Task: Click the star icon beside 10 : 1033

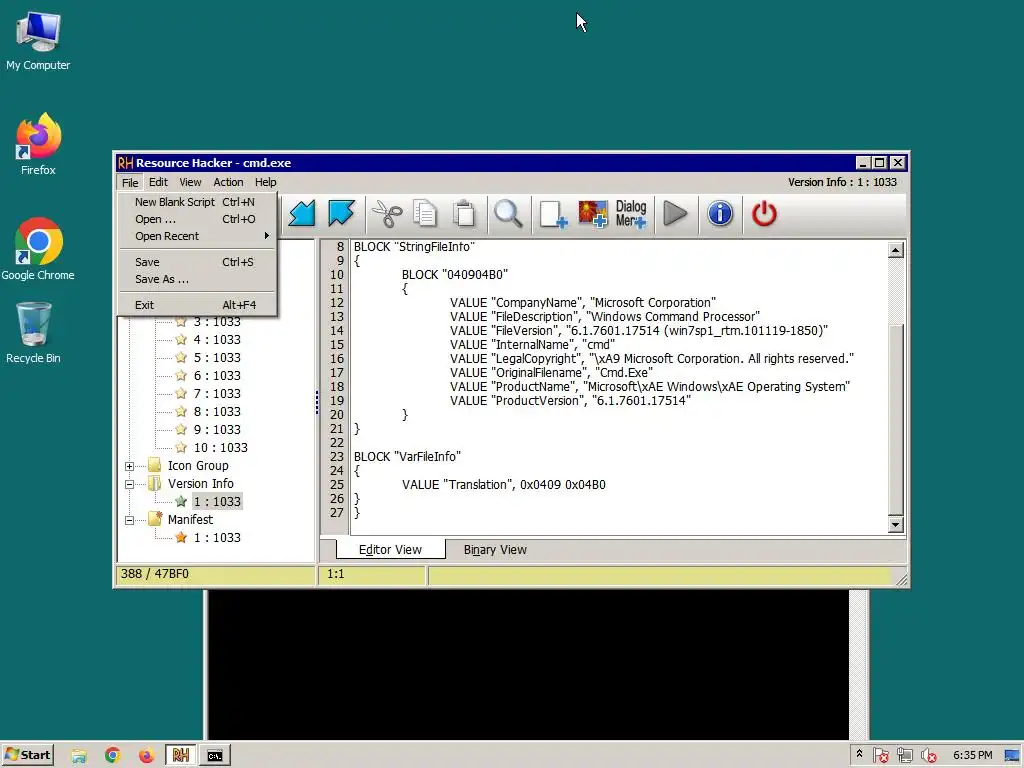Action: coord(181,447)
